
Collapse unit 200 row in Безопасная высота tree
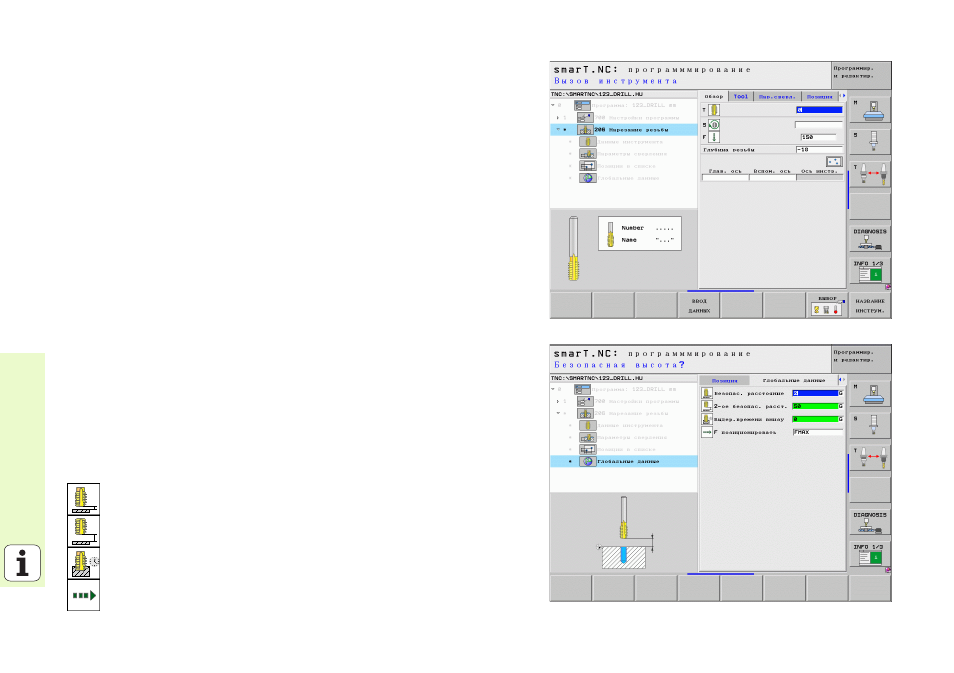coord(558,413)
